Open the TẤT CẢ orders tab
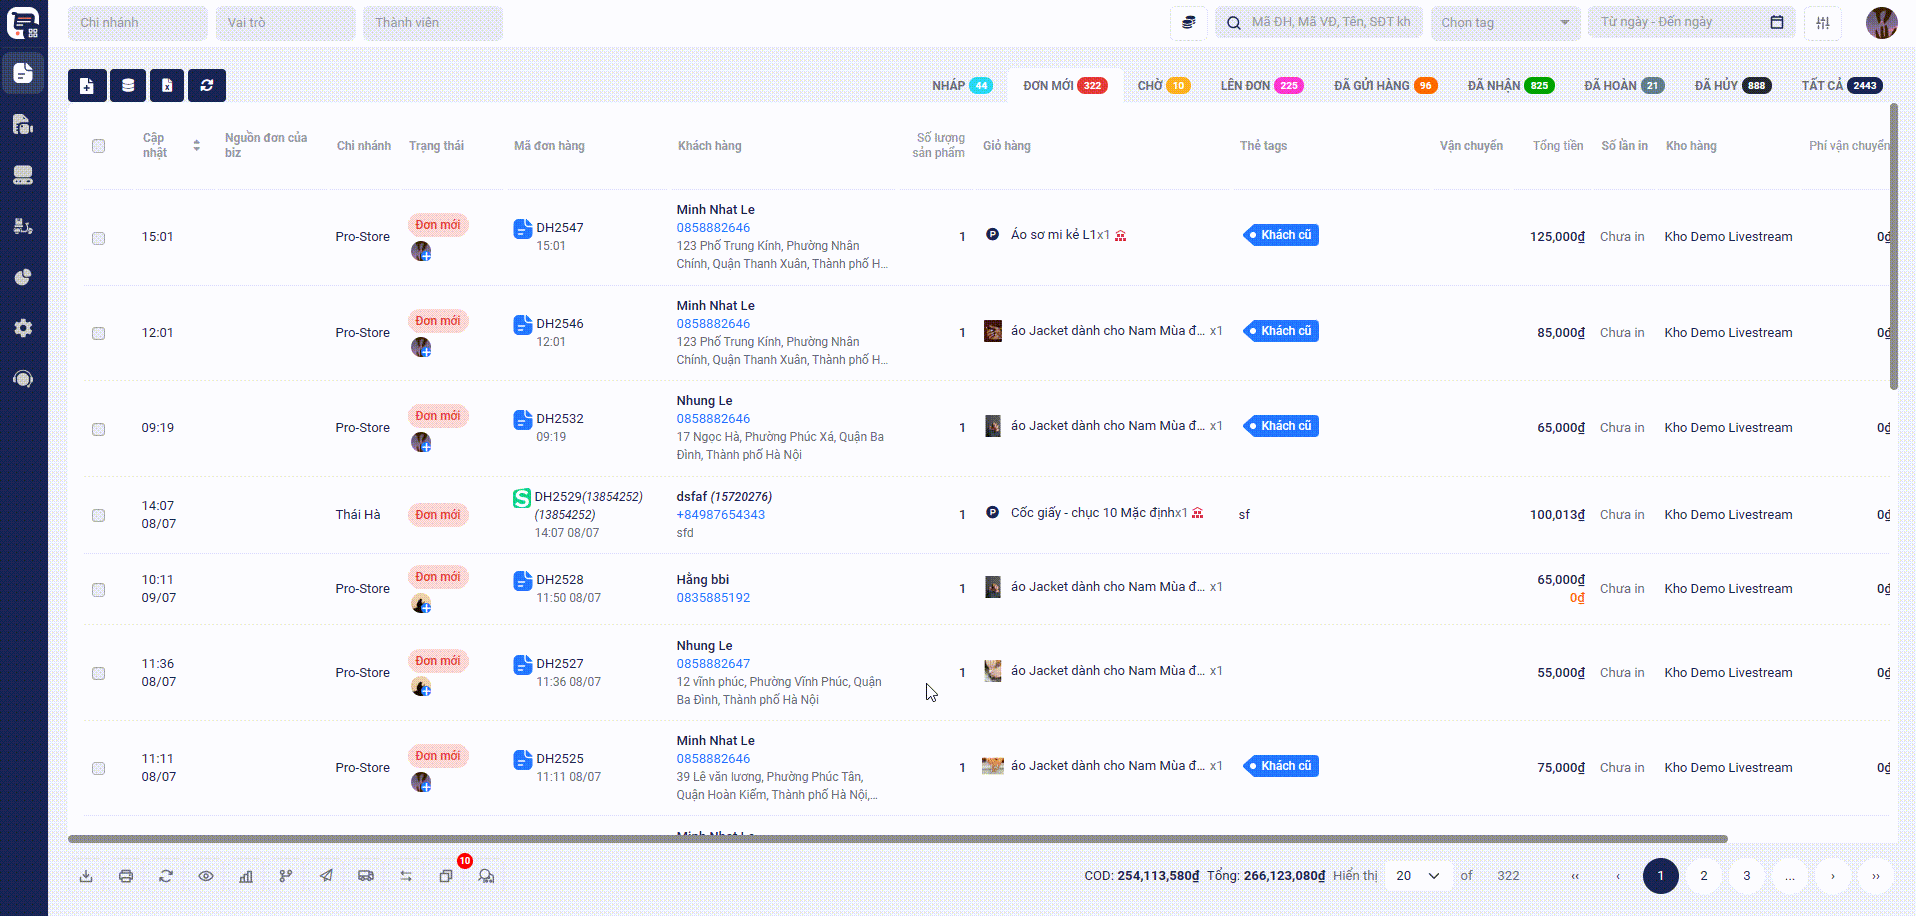The height and width of the screenshot is (916, 1916). point(1840,86)
